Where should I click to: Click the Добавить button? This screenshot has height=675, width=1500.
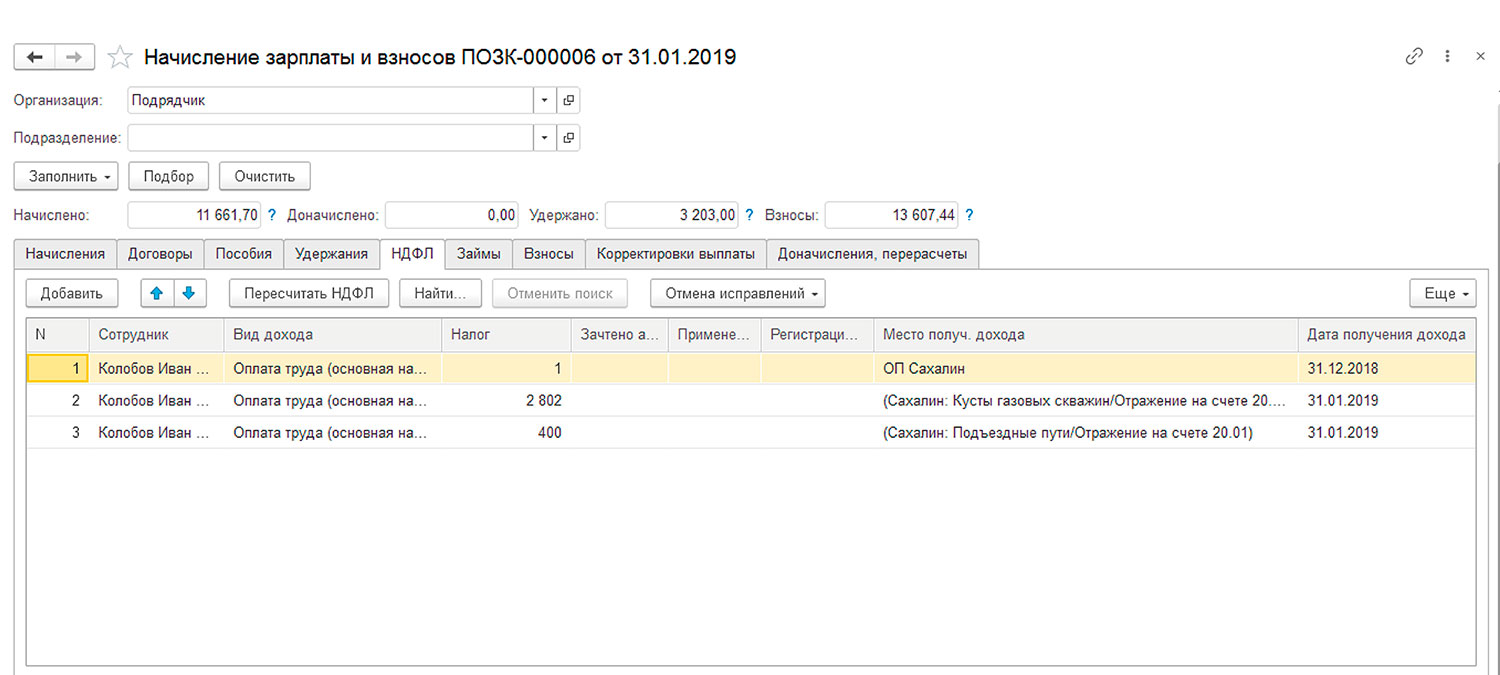[x=72, y=293]
